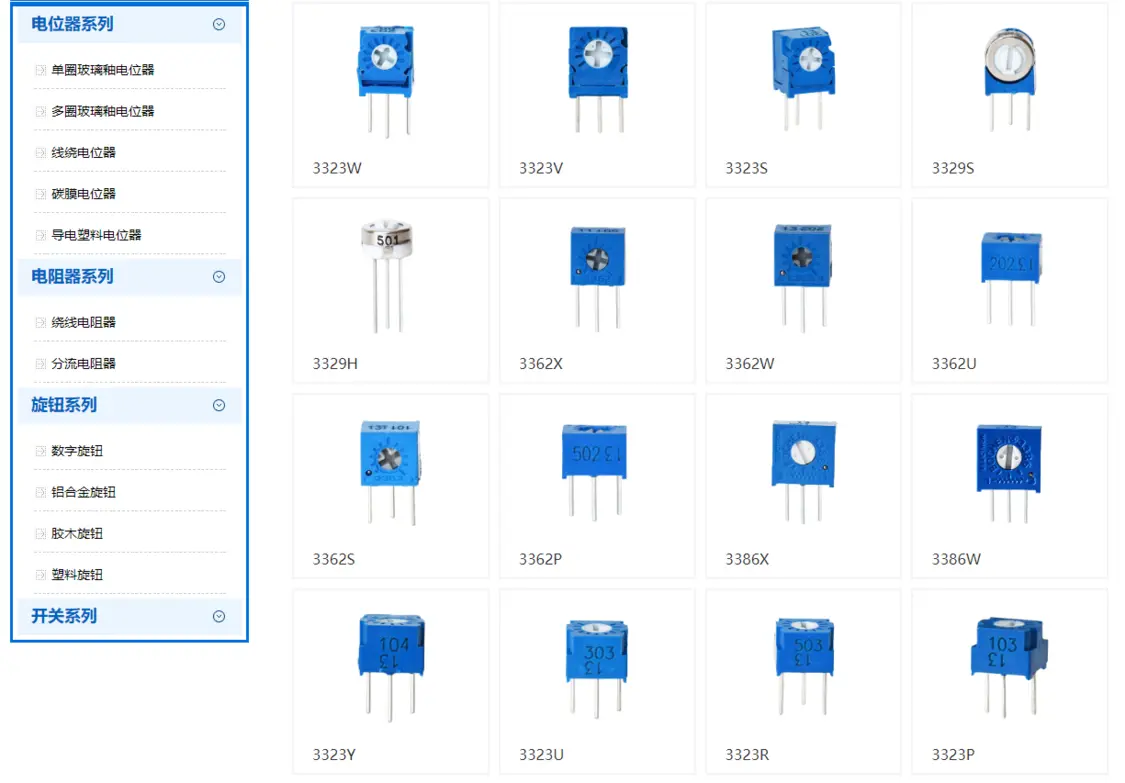The image size is (1125, 783).
Task: Toggle the 旋钮系列 section chevron
Action: click(219, 406)
